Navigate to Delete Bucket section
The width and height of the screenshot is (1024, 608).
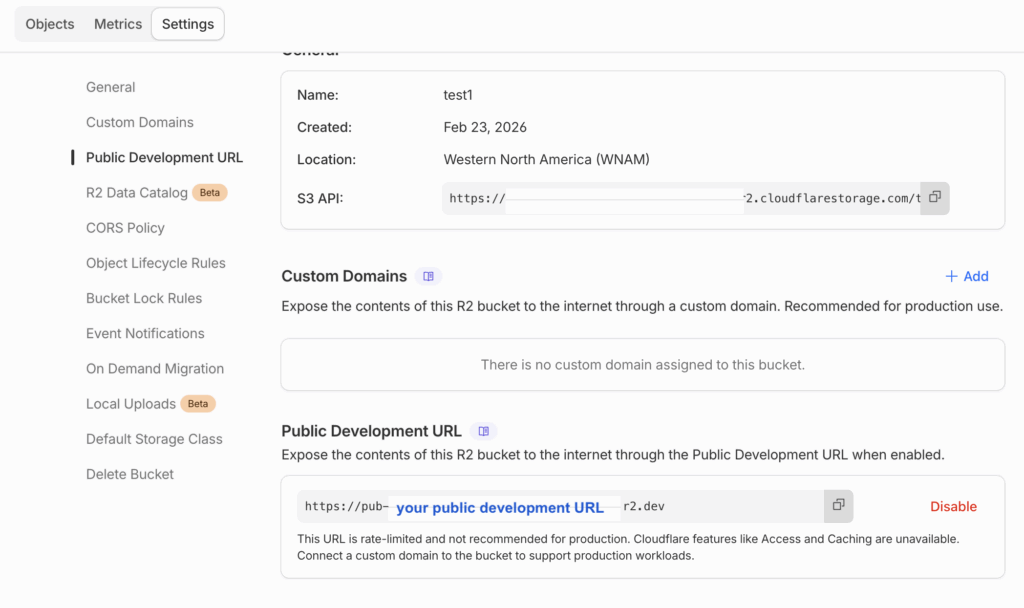point(130,474)
